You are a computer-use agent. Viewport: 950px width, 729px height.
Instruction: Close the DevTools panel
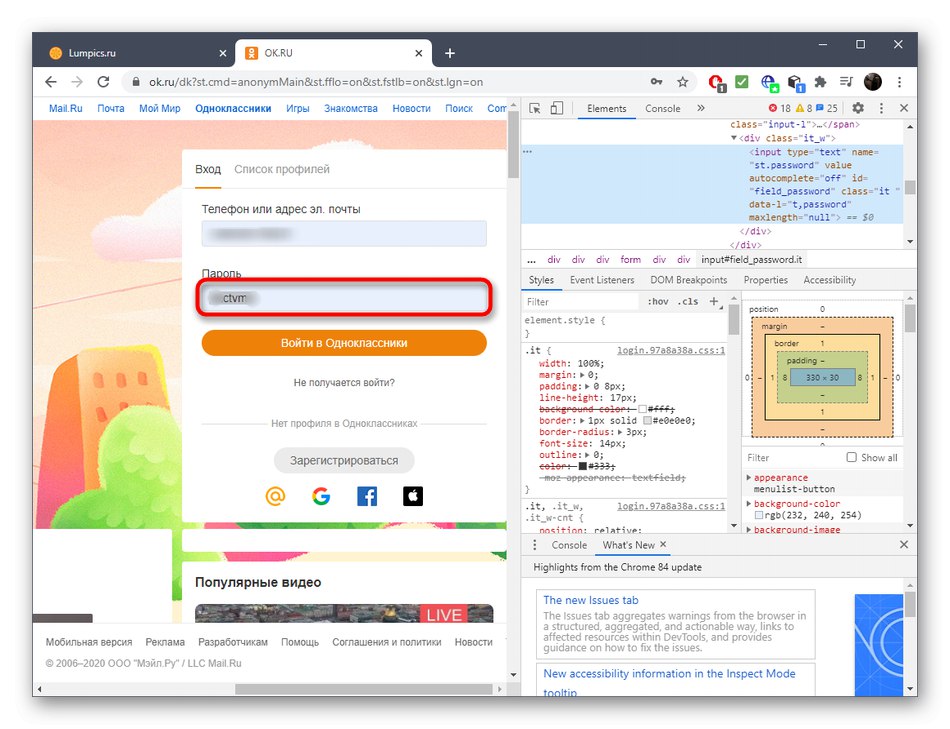tap(904, 108)
